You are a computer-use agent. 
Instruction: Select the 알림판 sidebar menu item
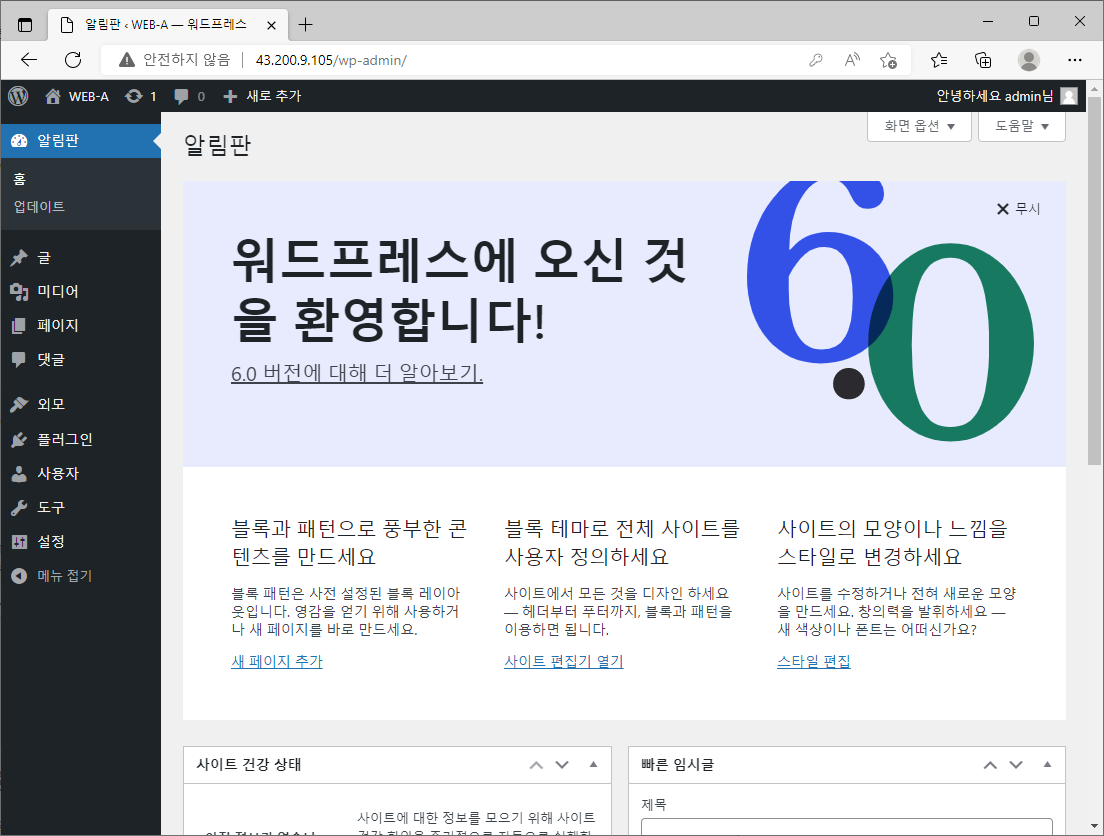click(x=80, y=141)
